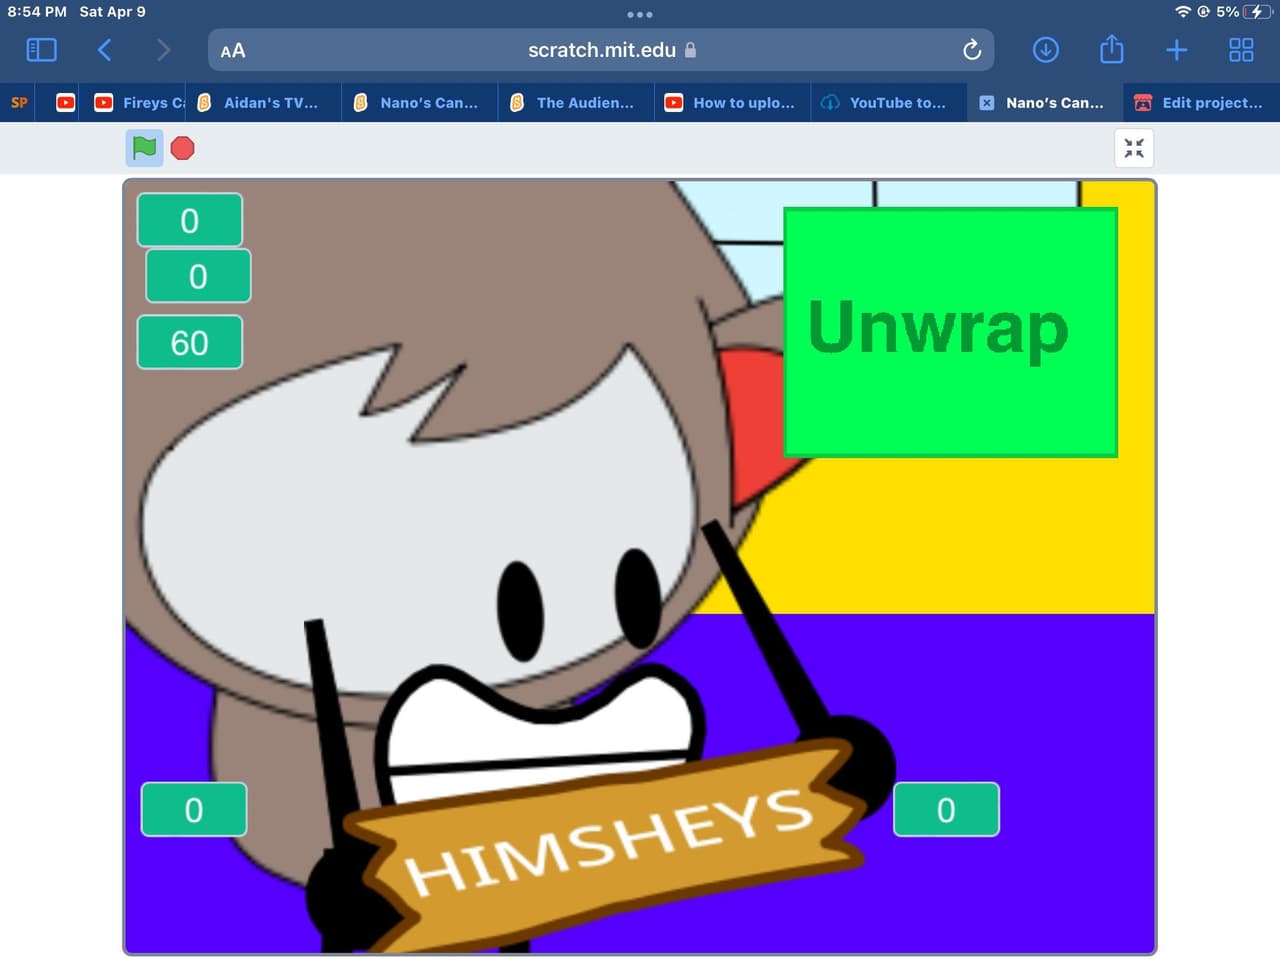Click the red stop sign button
This screenshot has height=960, width=1280.
pyautogui.click(x=182, y=148)
